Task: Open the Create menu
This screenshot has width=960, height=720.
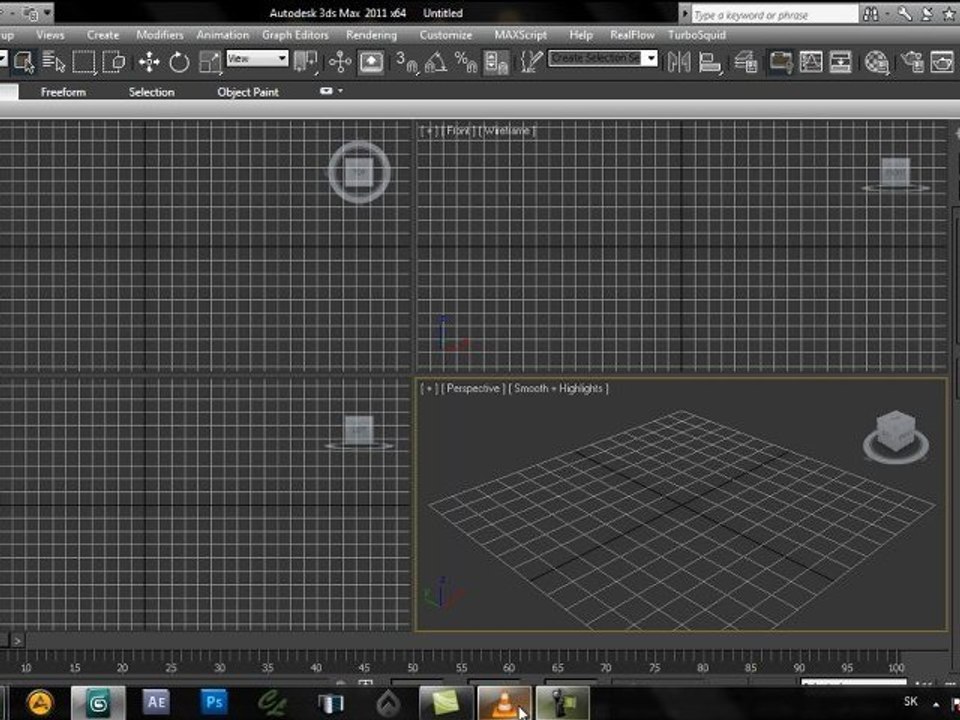Action: (x=103, y=35)
